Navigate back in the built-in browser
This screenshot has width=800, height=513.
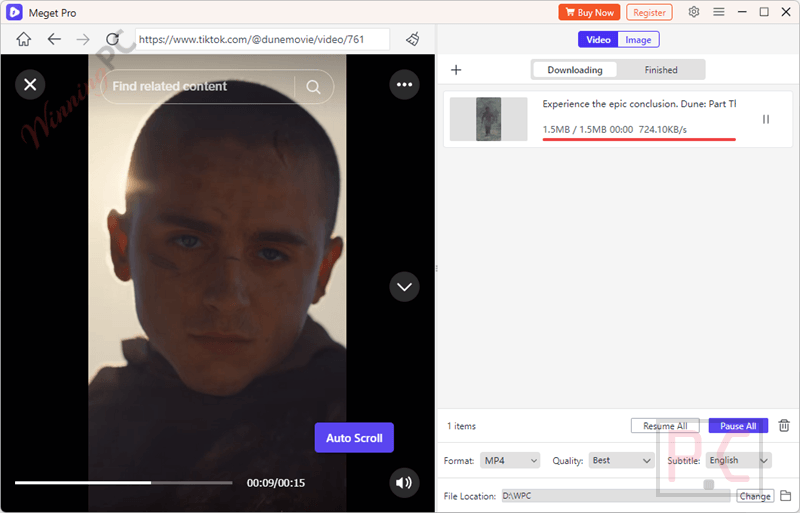click(54, 39)
